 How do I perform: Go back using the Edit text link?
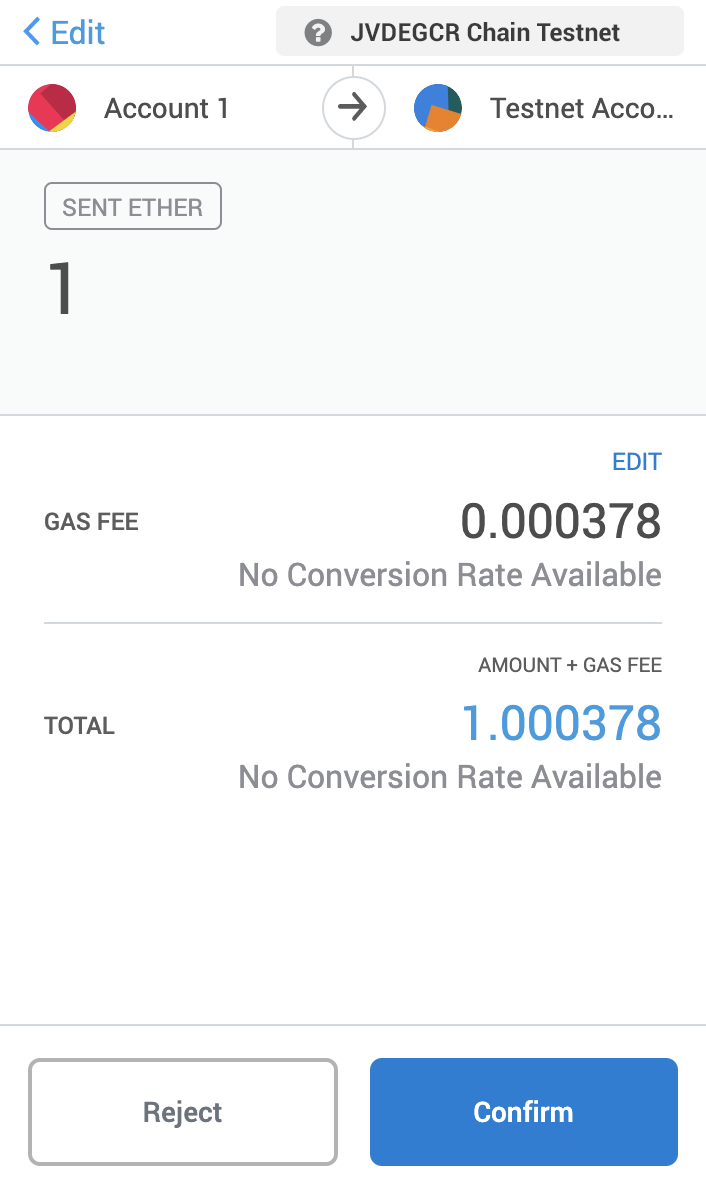click(78, 32)
